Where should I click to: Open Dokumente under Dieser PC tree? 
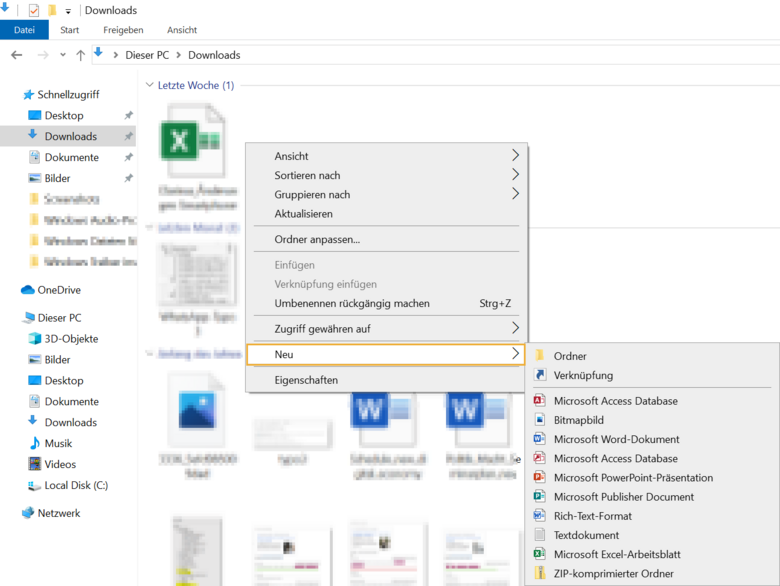72,401
